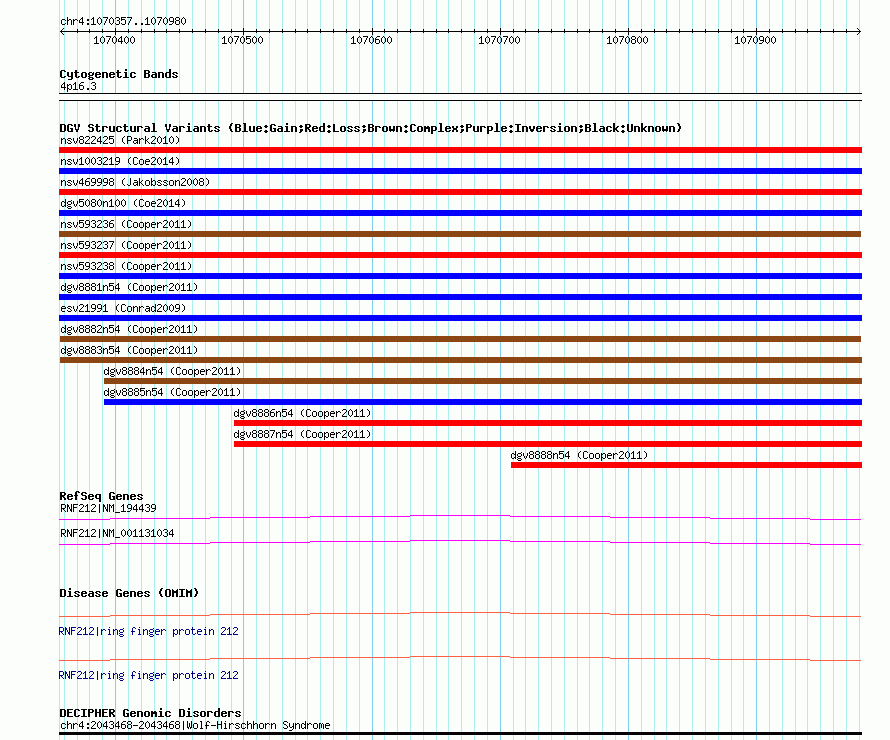The image size is (890, 740).
Task: Click the nsv1003219 (Coe2014) variant label
Action: click(120, 161)
